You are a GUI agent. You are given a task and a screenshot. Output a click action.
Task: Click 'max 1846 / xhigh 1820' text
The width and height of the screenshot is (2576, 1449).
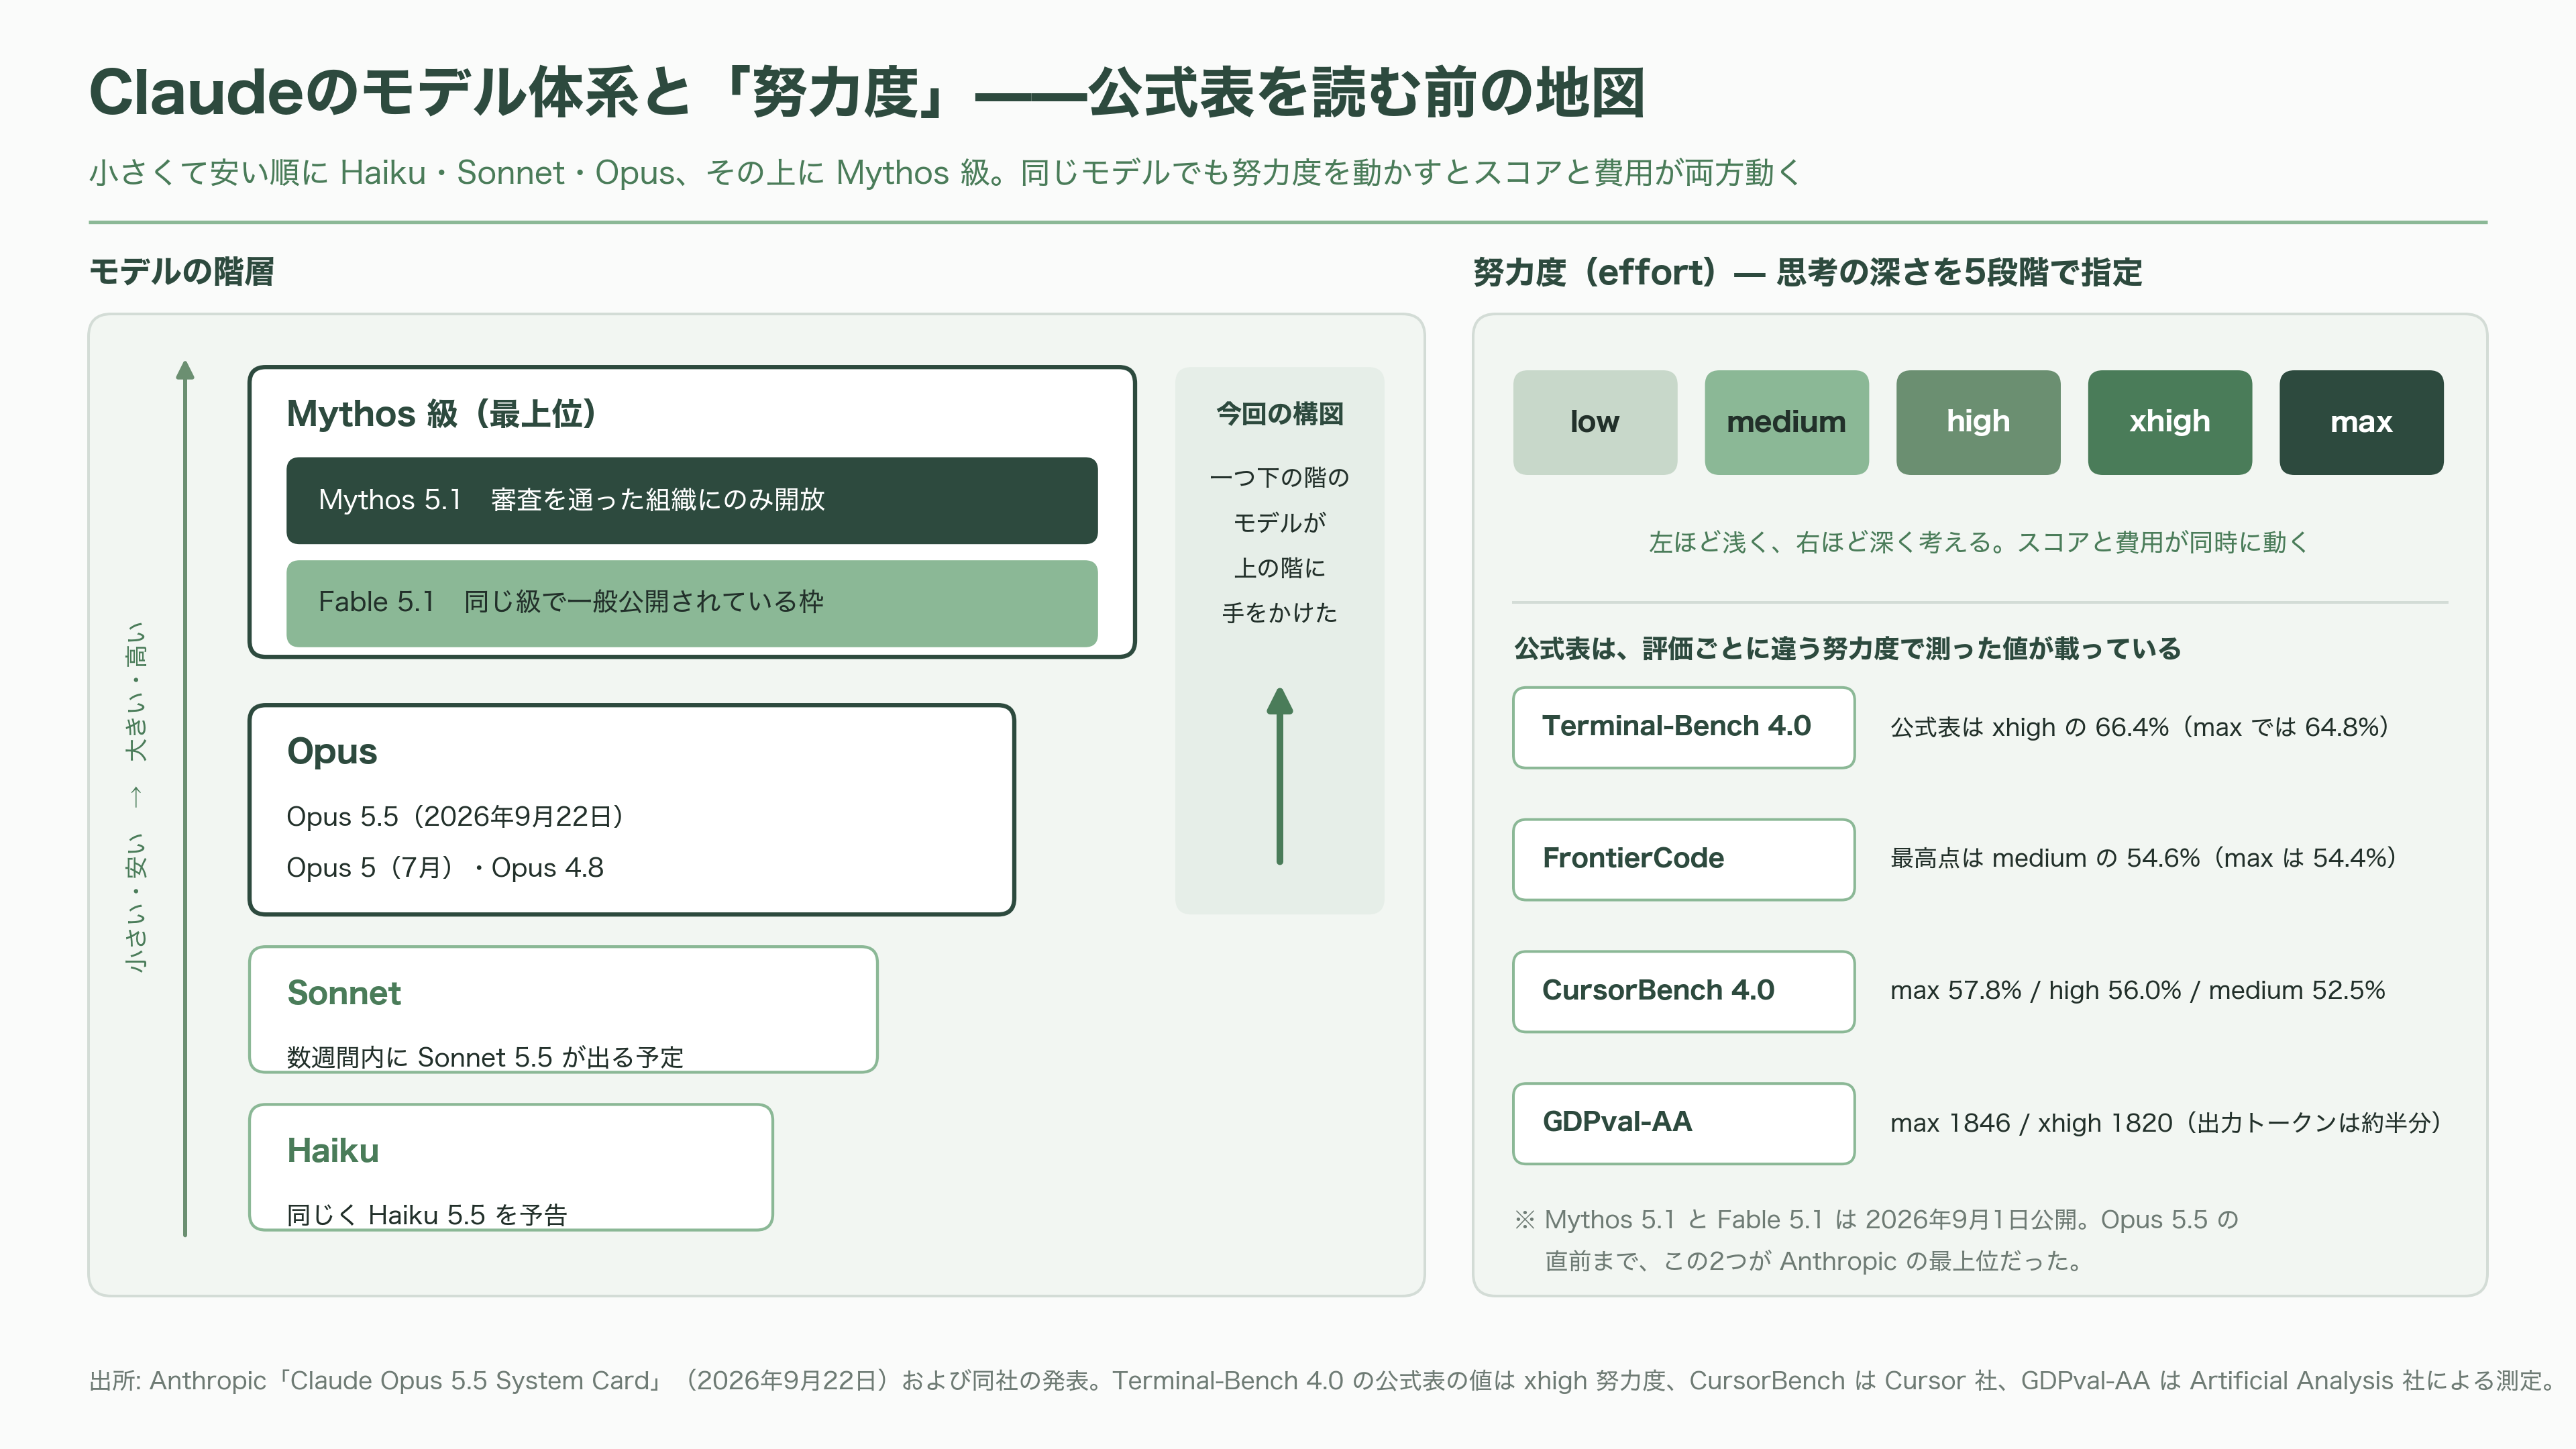point(2166,1123)
